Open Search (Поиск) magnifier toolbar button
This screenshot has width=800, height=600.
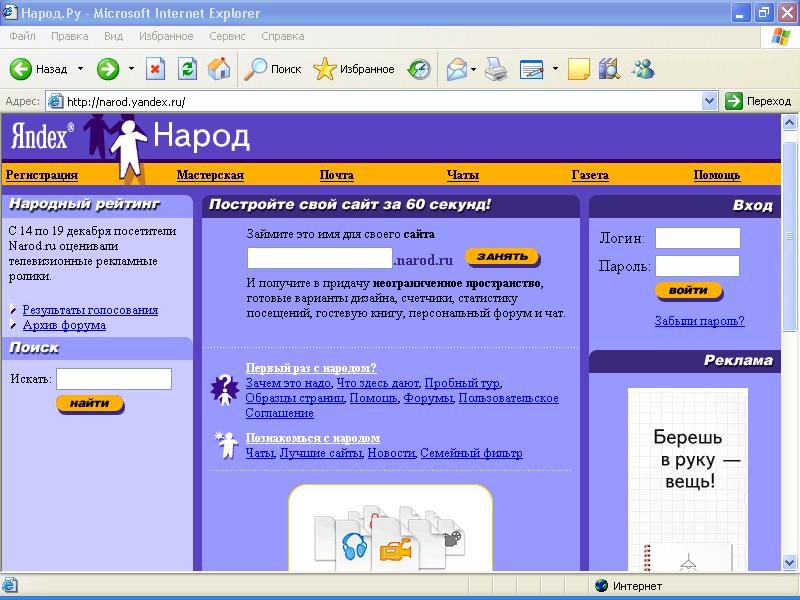[x=272, y=69]
